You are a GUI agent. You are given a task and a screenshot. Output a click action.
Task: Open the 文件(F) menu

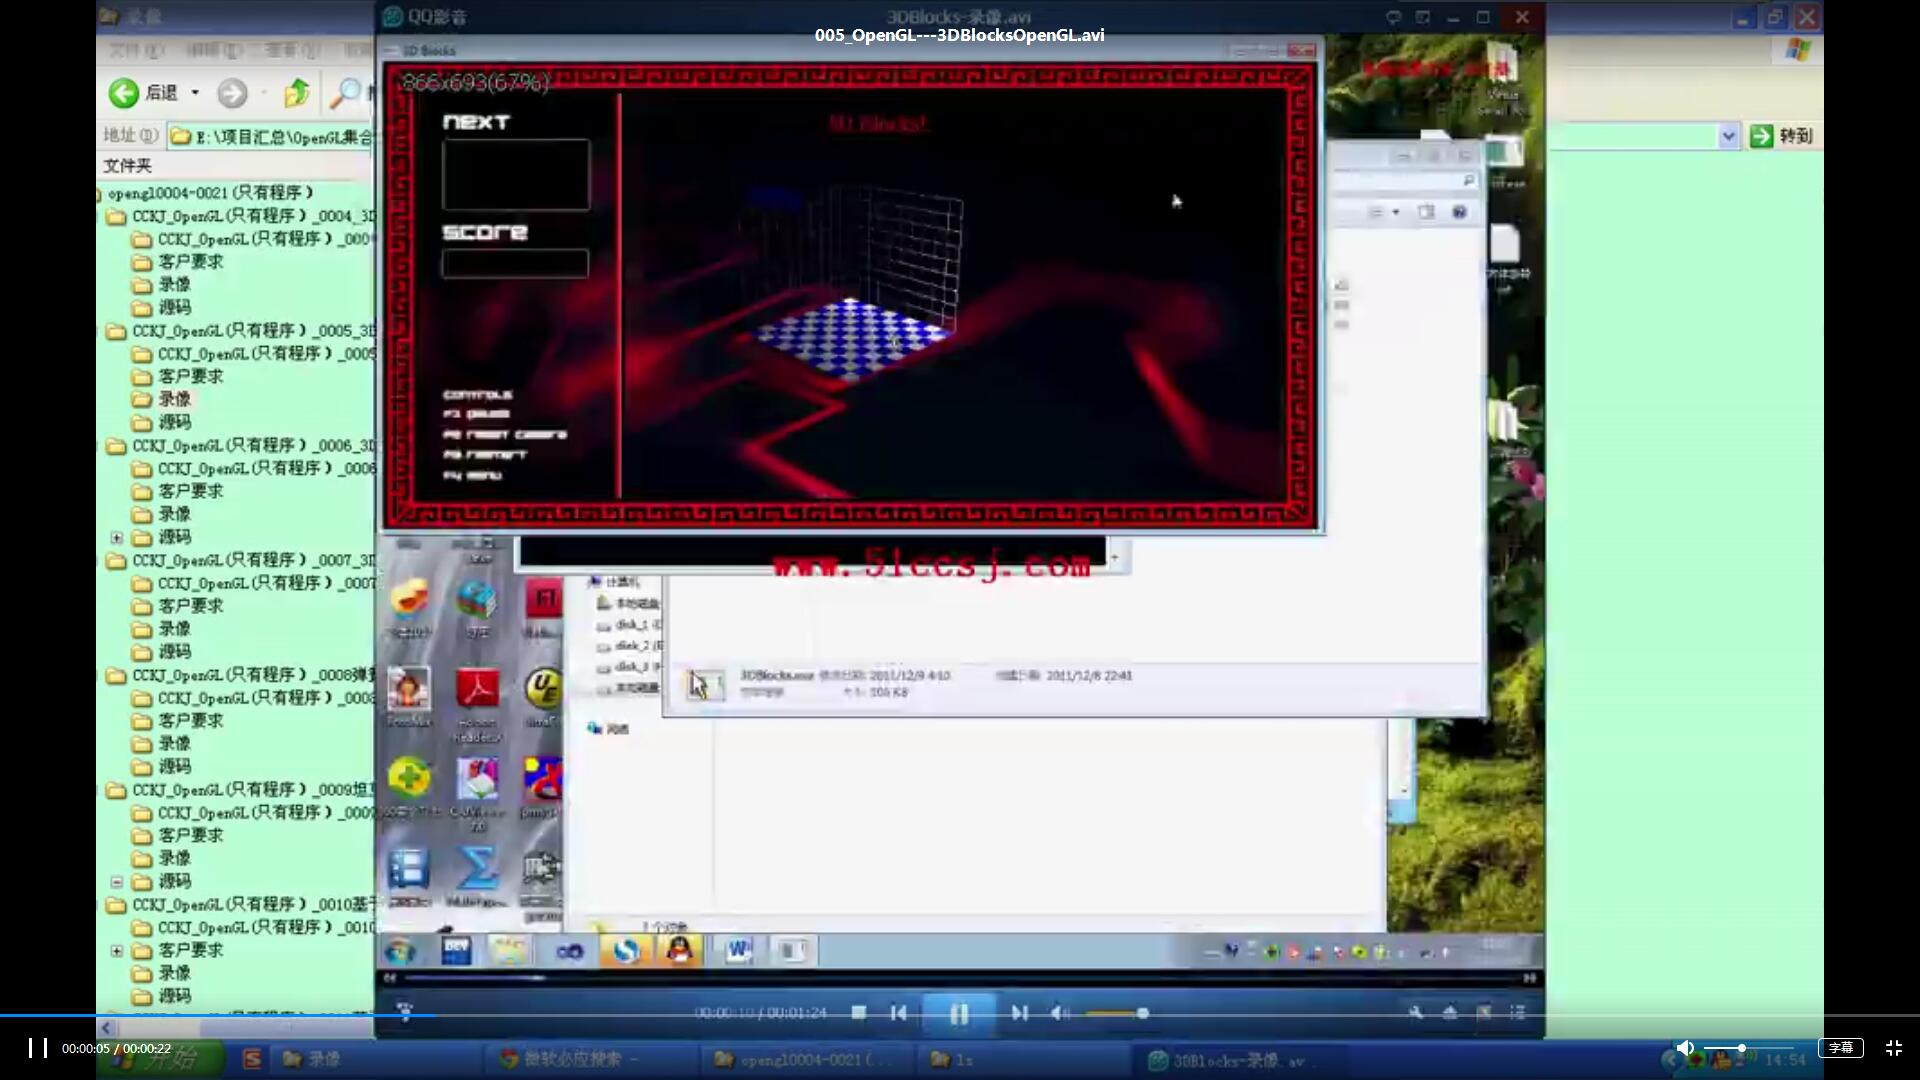click(x=136, y=50)
